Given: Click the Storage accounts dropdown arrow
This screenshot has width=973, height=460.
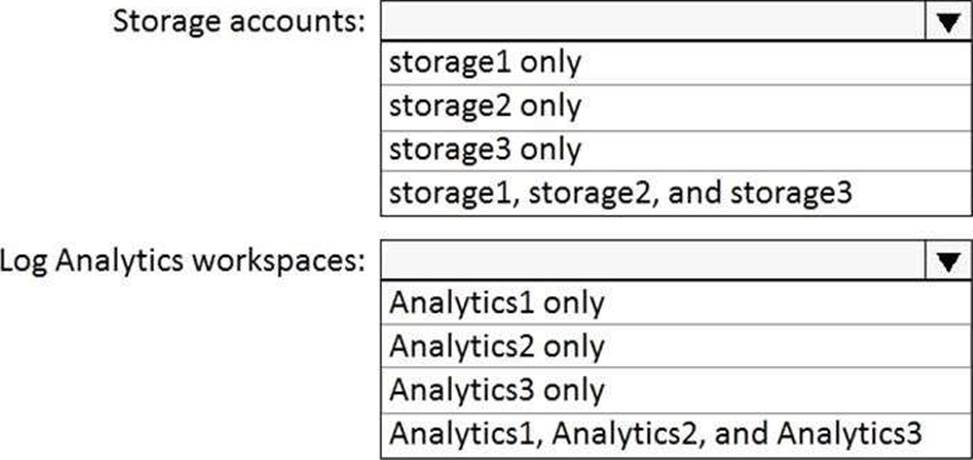Looking at the screenshot, I should click(x=943, y=22).
